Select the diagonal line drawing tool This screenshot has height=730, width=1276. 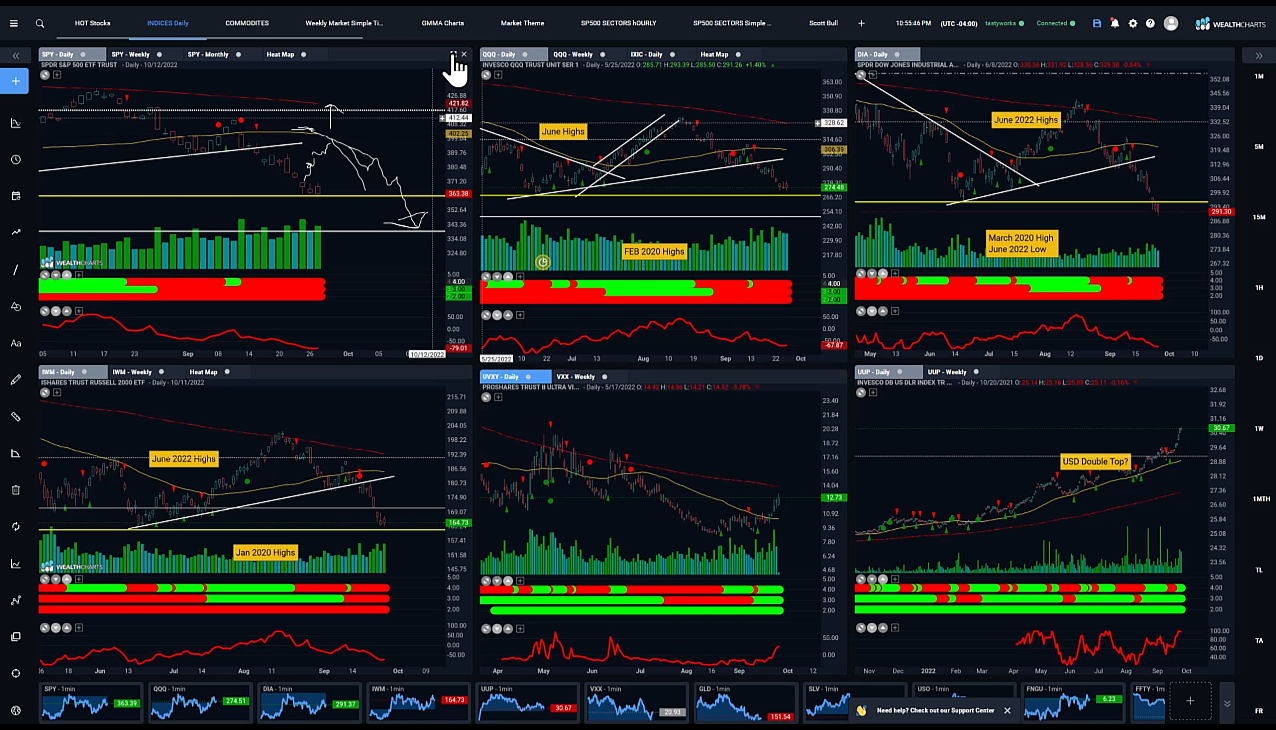(16, 270)
